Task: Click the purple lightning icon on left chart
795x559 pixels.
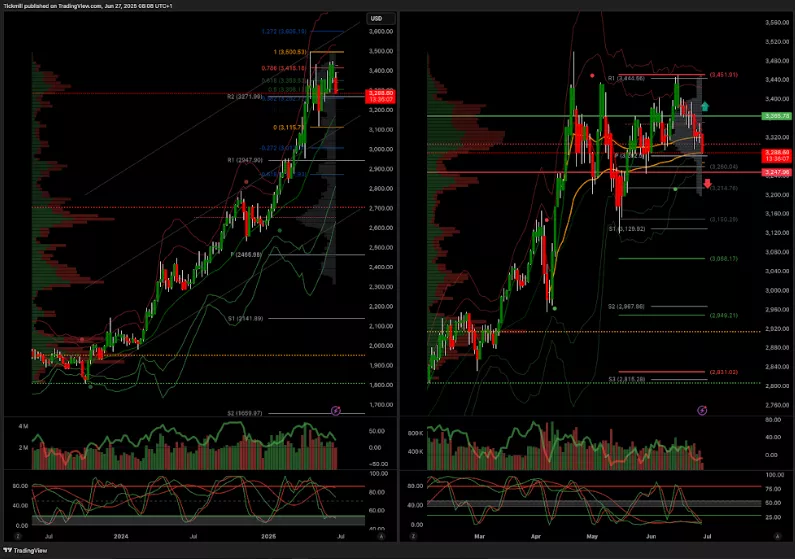Action: [x=335, y=410]
